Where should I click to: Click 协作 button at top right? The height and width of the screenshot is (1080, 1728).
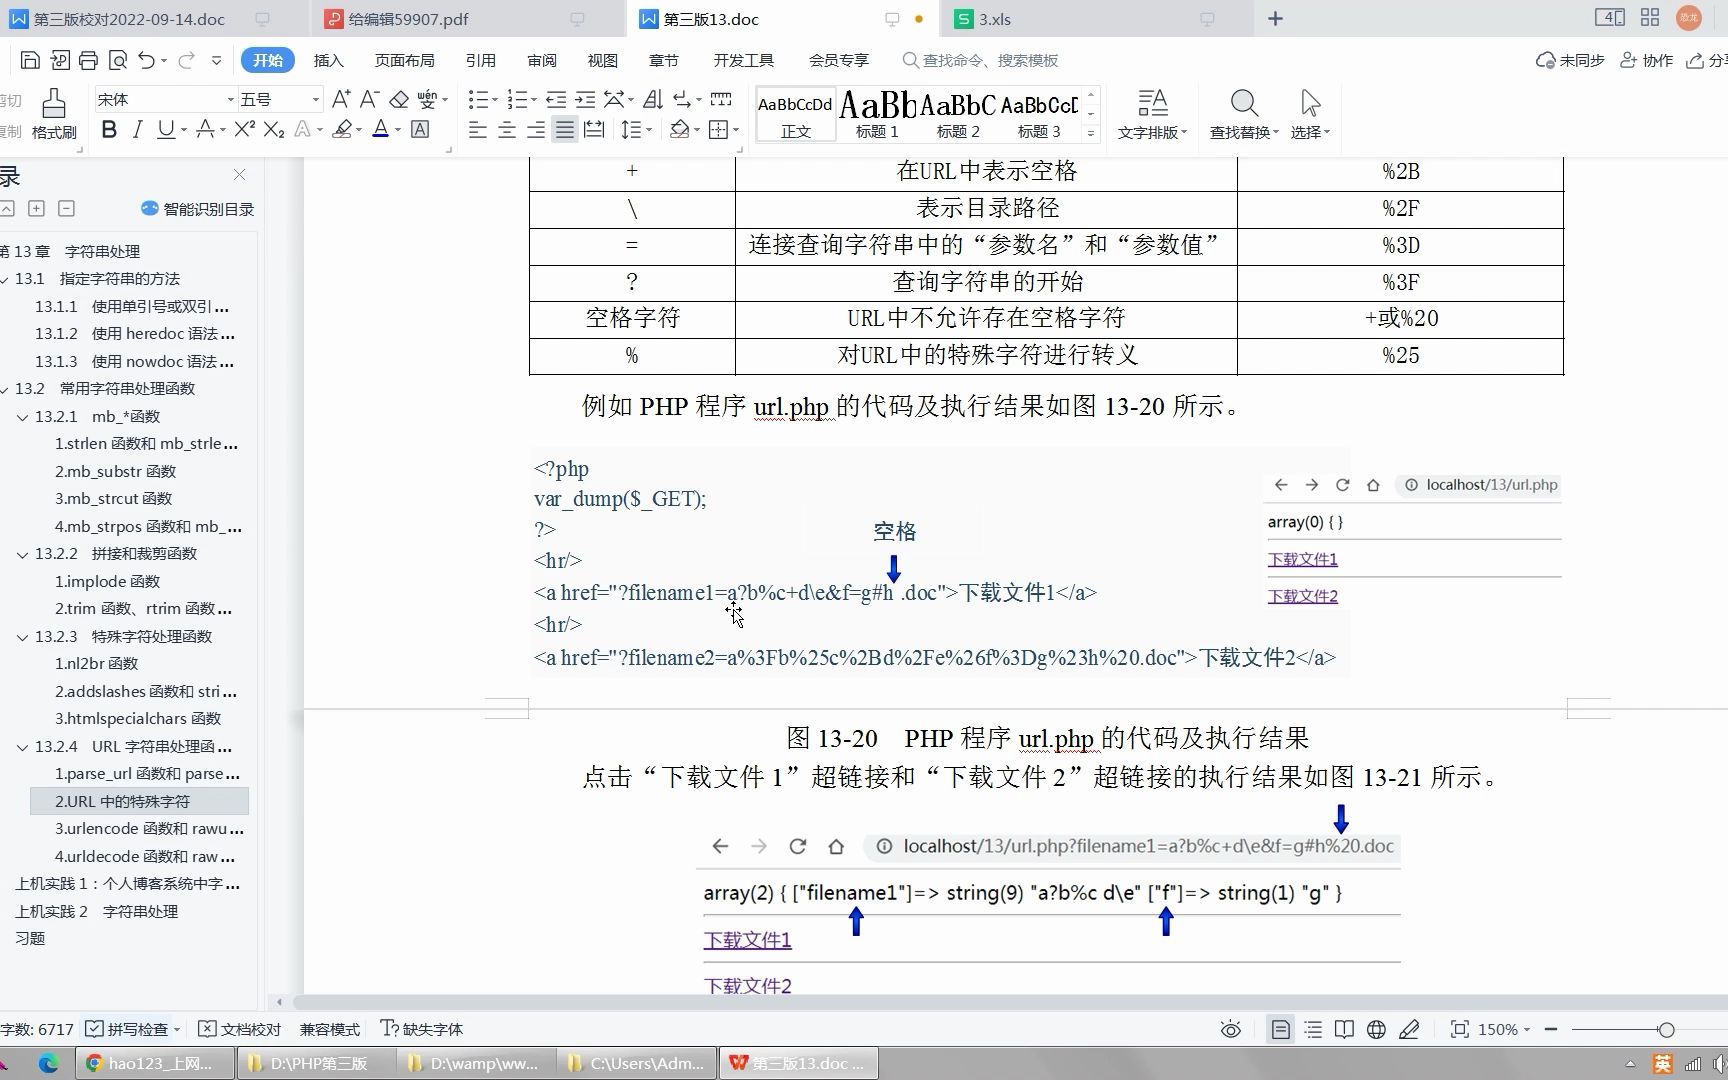pos(1646,61)
